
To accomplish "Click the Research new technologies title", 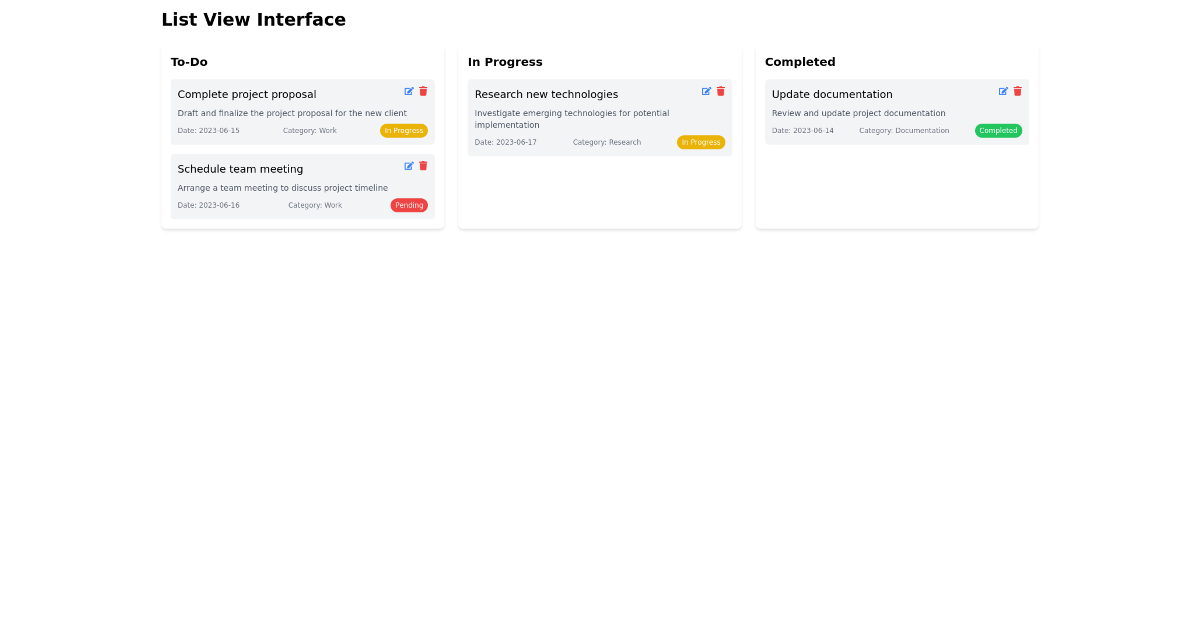I will [x=545, y=94].
